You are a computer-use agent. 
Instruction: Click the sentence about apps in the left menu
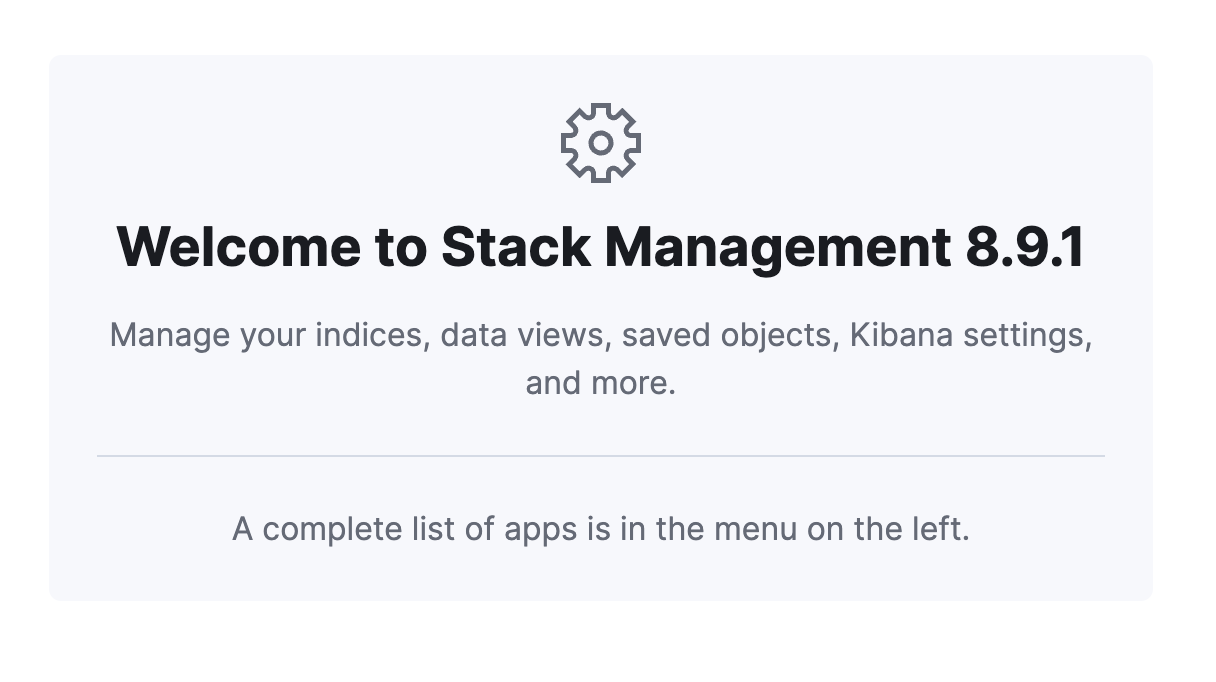tap(601, 528)
